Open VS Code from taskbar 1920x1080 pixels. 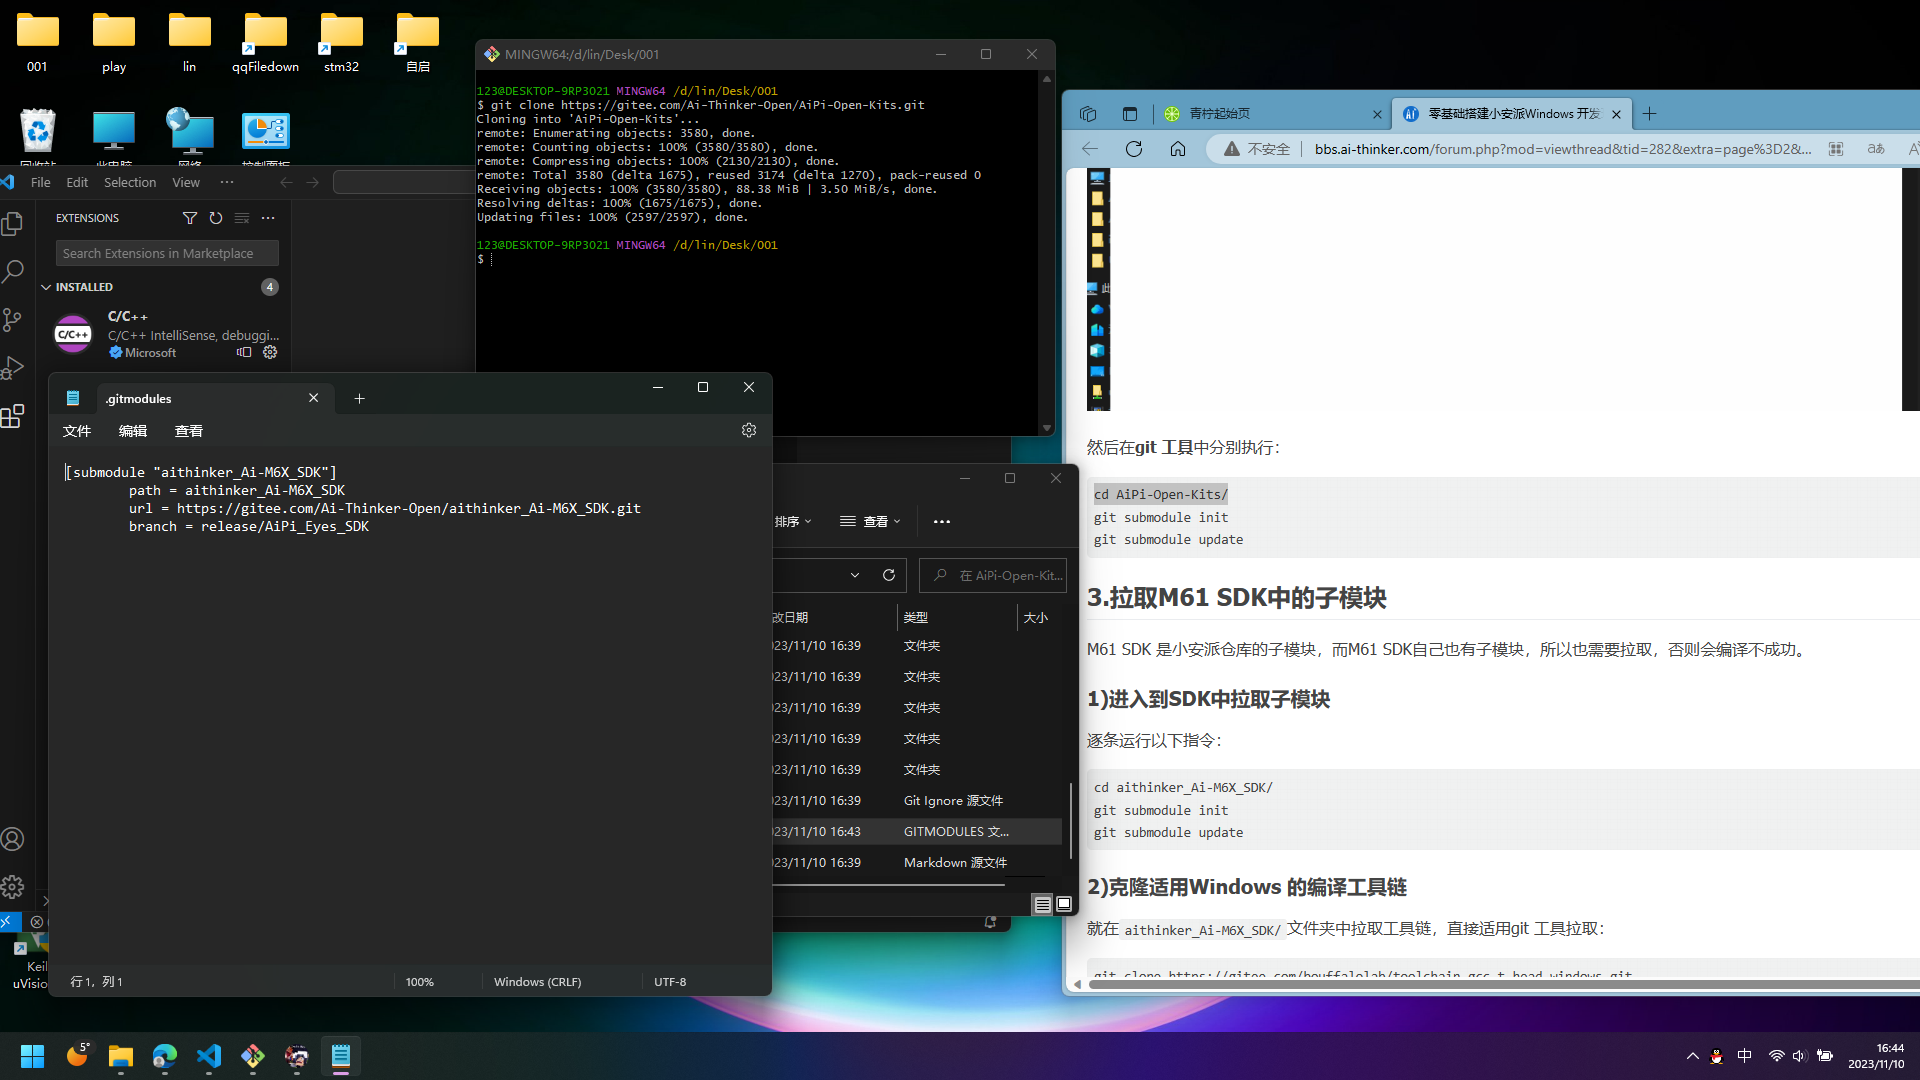[209, 1056]
